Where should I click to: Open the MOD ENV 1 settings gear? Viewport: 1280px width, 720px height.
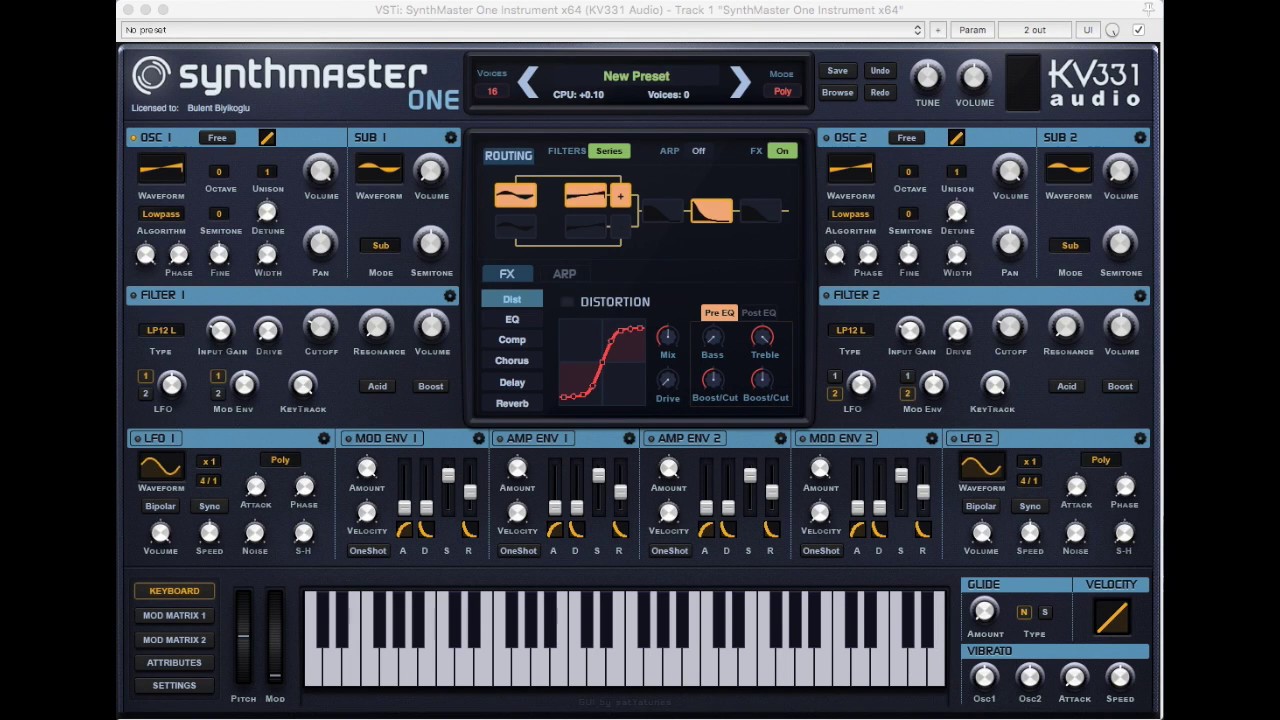[479, 438]
